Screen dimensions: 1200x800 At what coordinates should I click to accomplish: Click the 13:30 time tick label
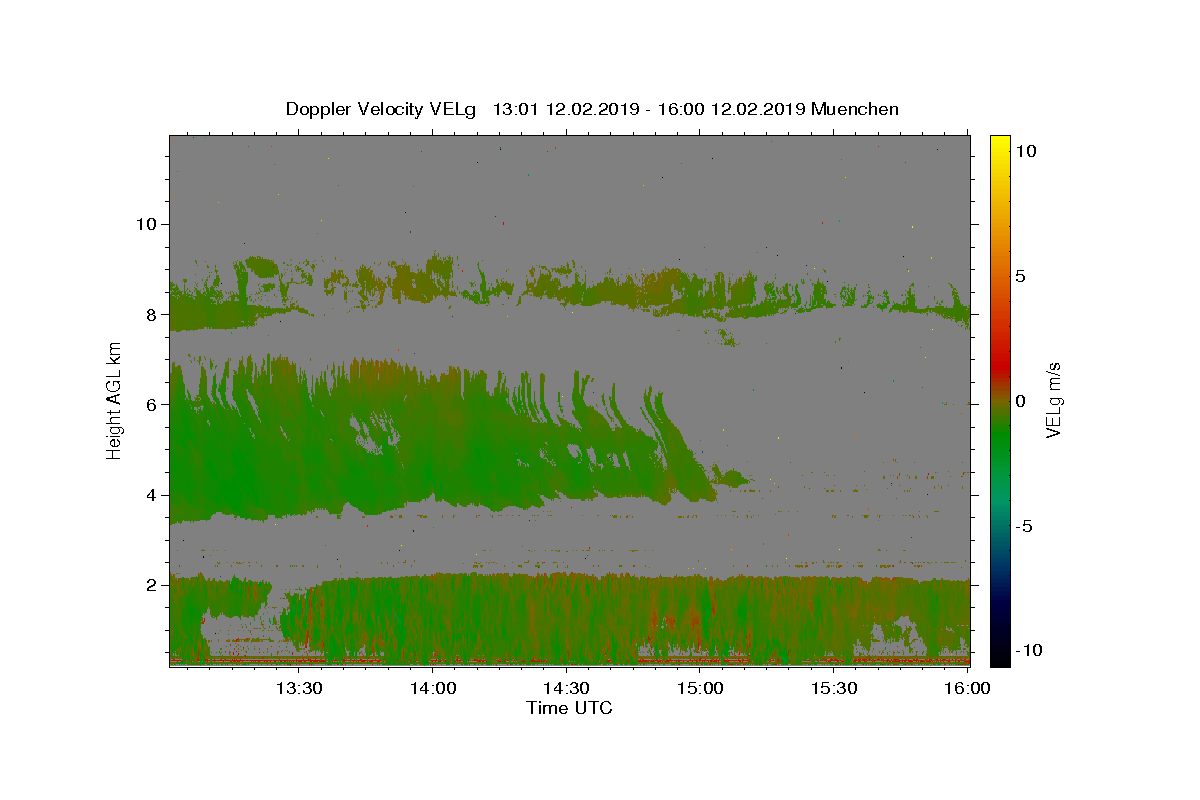299,688
